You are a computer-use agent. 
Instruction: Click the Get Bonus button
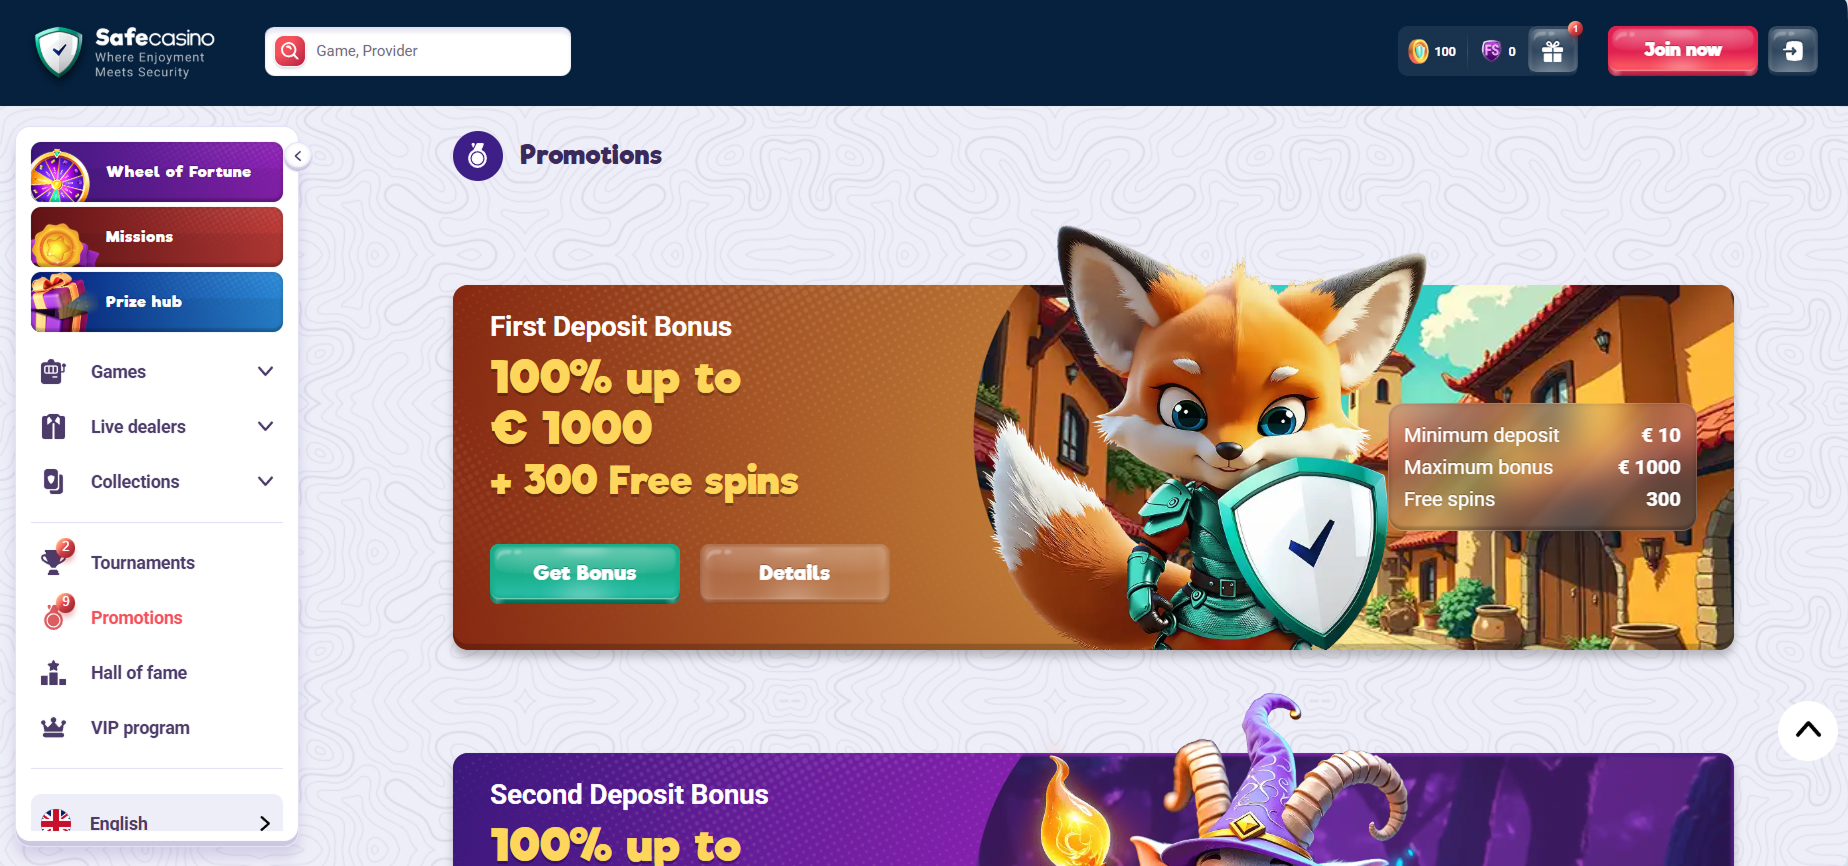(x=585, y=573)
